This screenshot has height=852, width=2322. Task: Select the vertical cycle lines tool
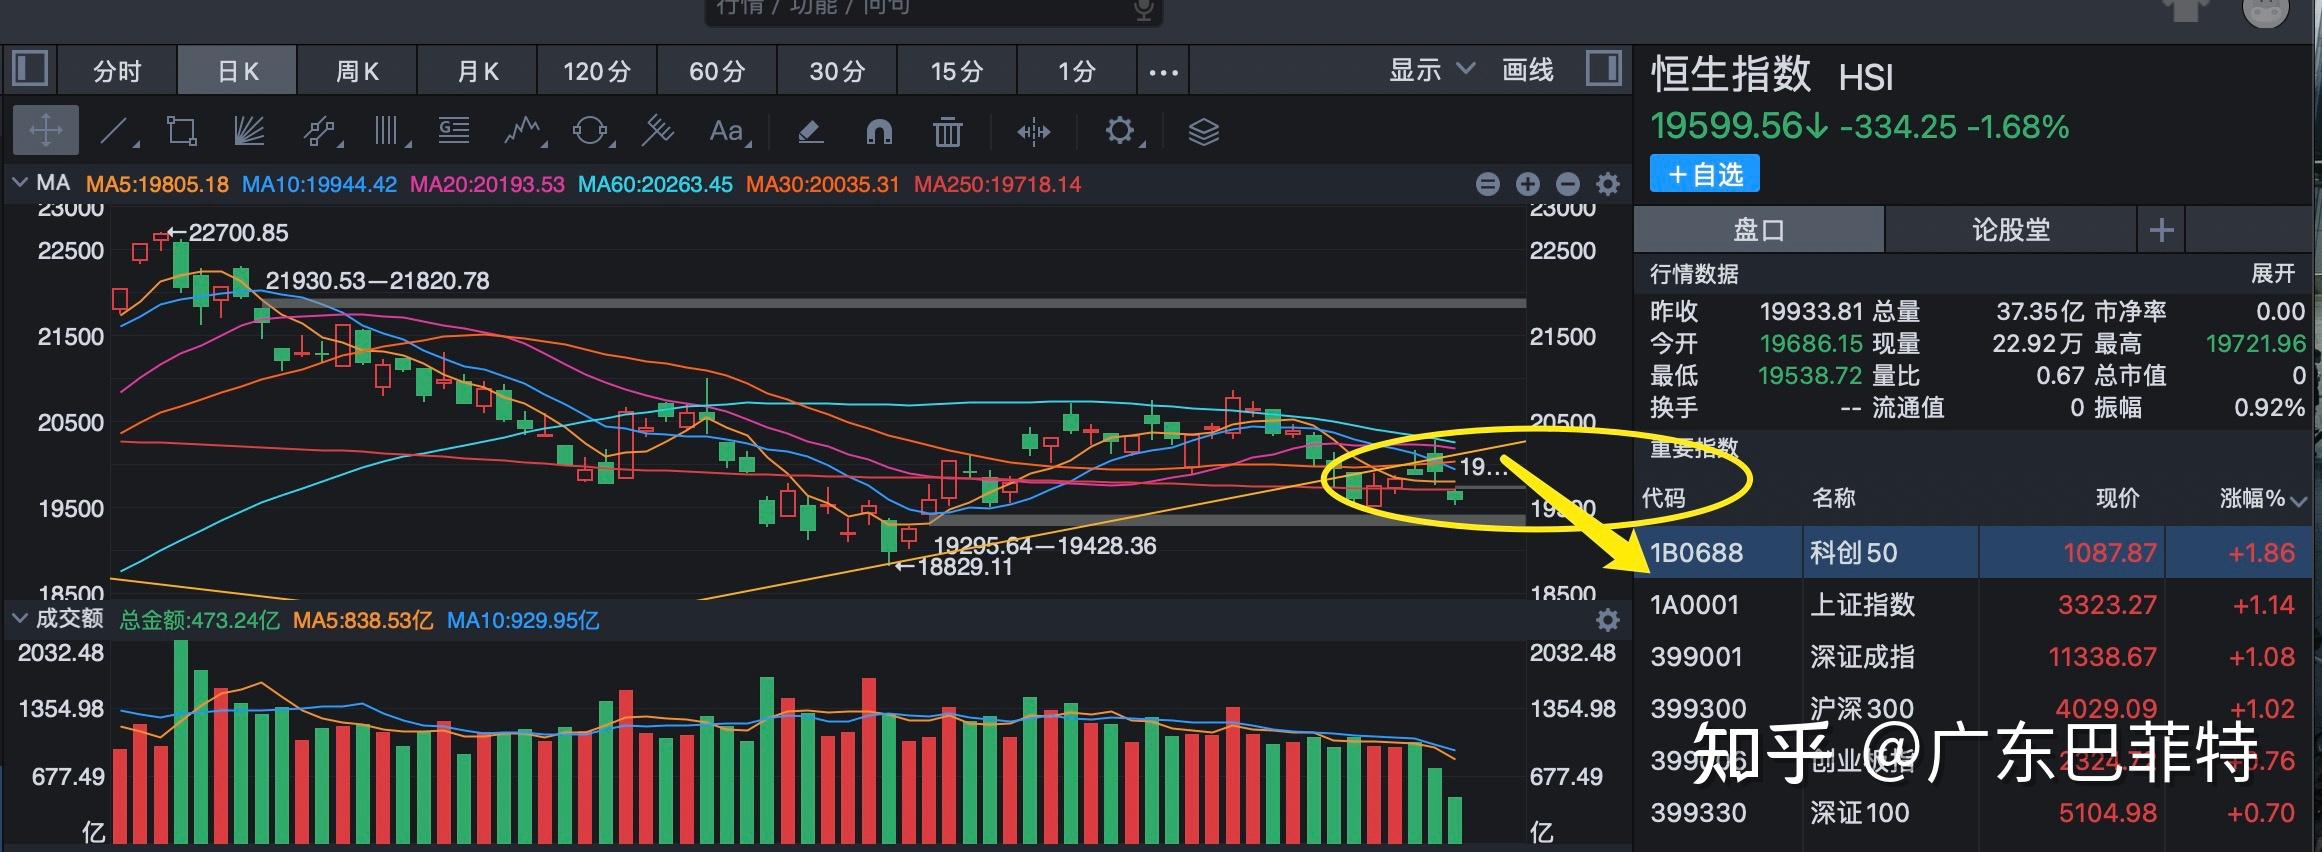(x=389, y=131)
